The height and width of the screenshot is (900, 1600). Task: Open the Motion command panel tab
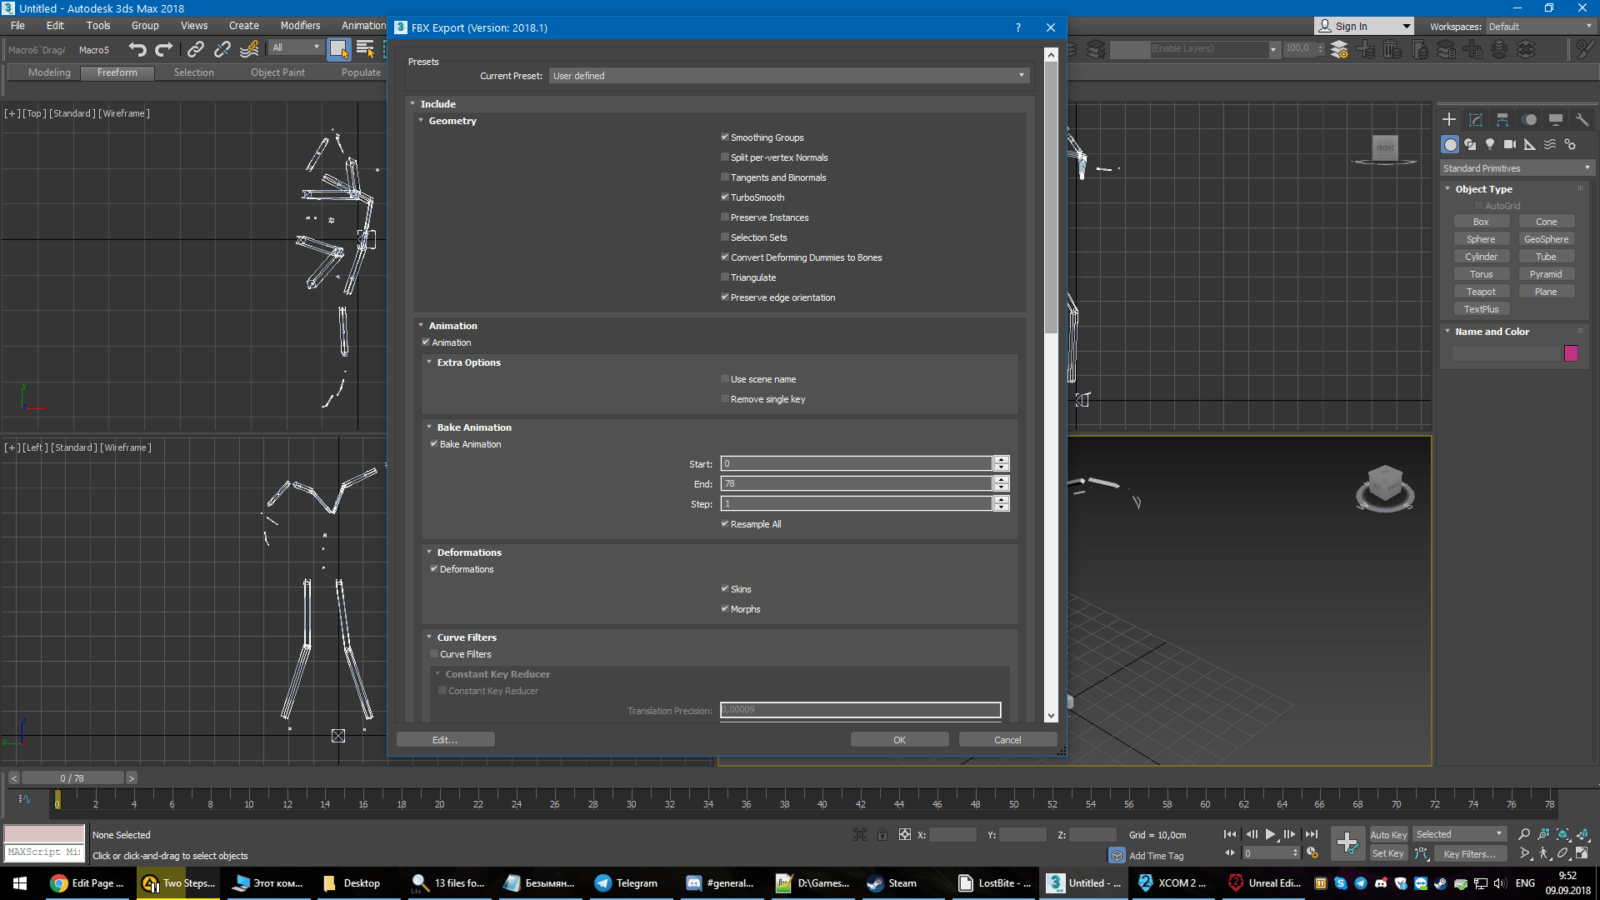click(x=1529, y=119)
